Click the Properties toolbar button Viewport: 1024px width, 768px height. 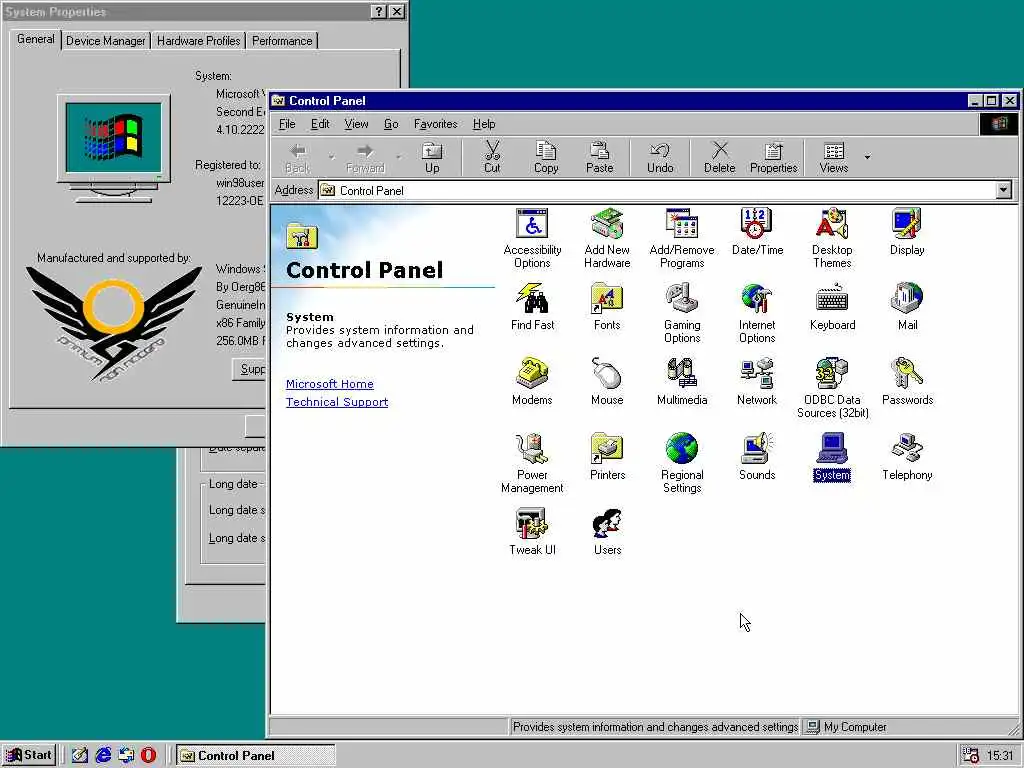pyautogui.click(x=773, y=158)
